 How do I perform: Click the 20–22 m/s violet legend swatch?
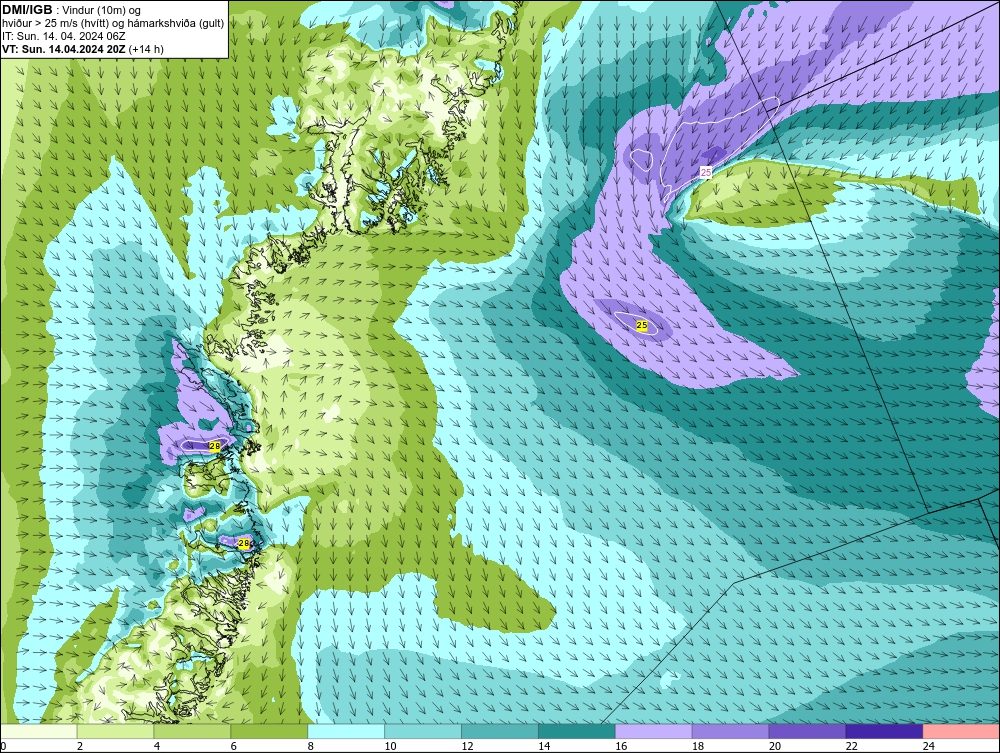point(807,731)
